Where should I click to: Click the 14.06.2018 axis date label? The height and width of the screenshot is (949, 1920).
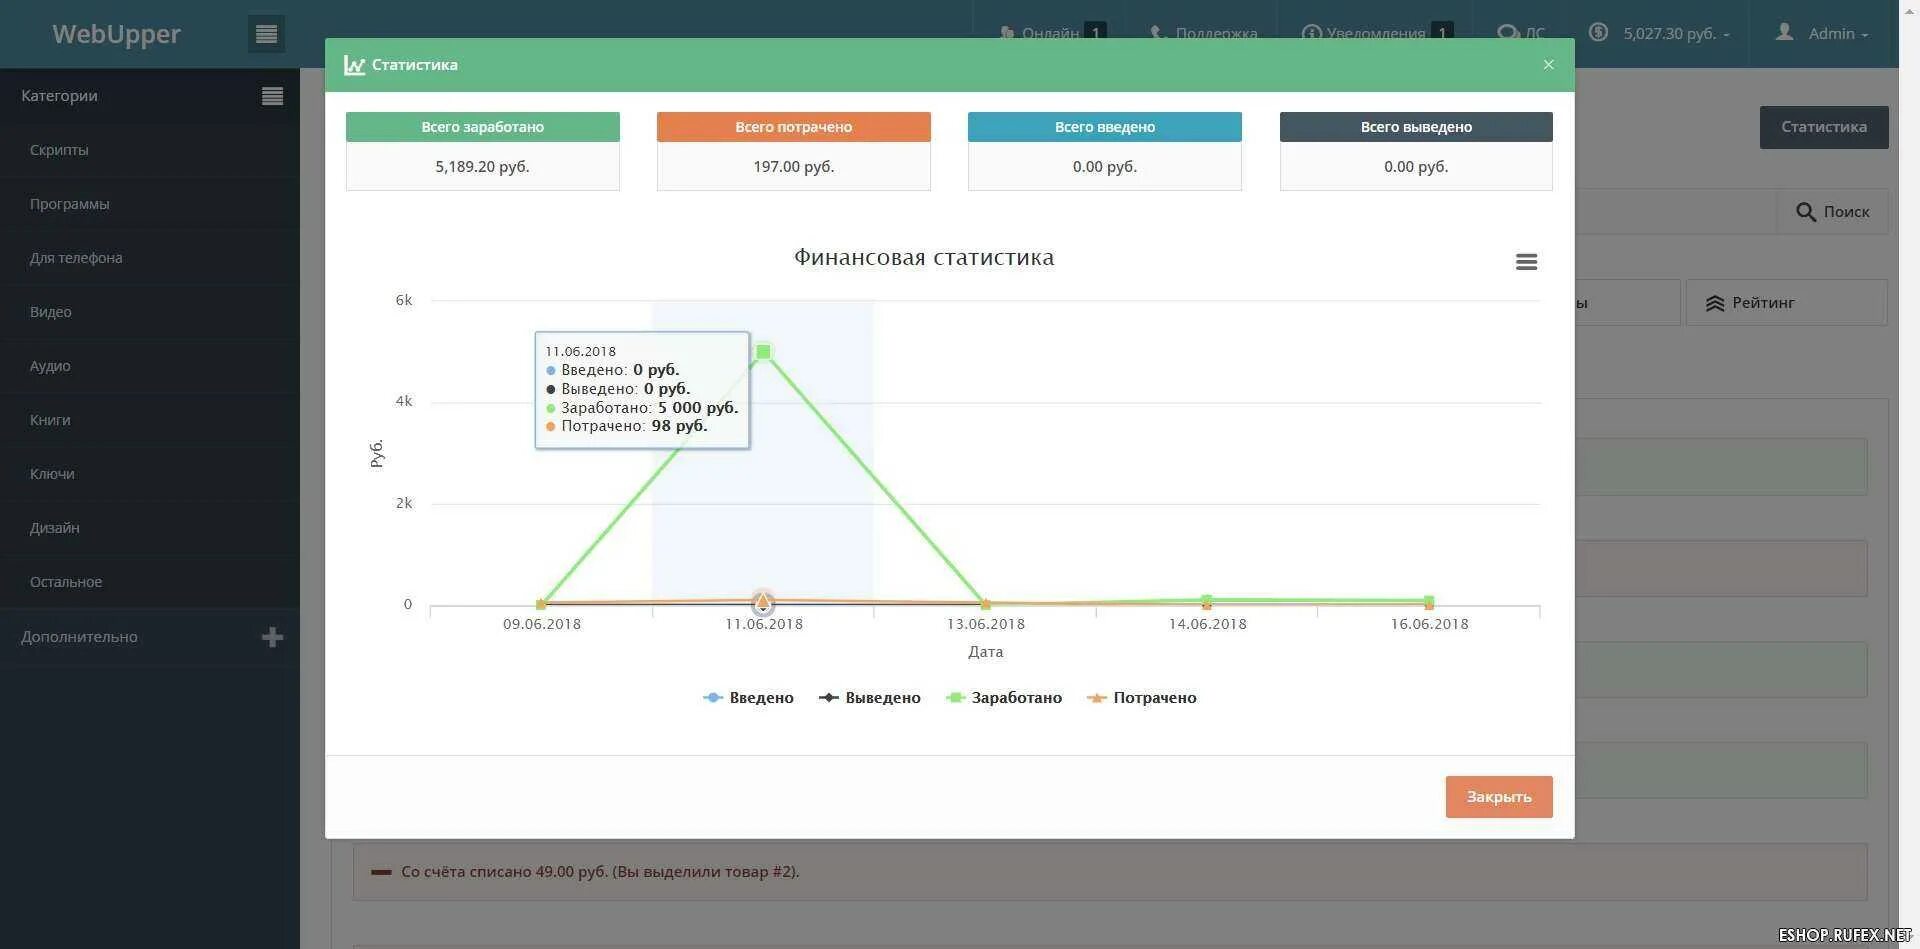[x=1207, y=624]
